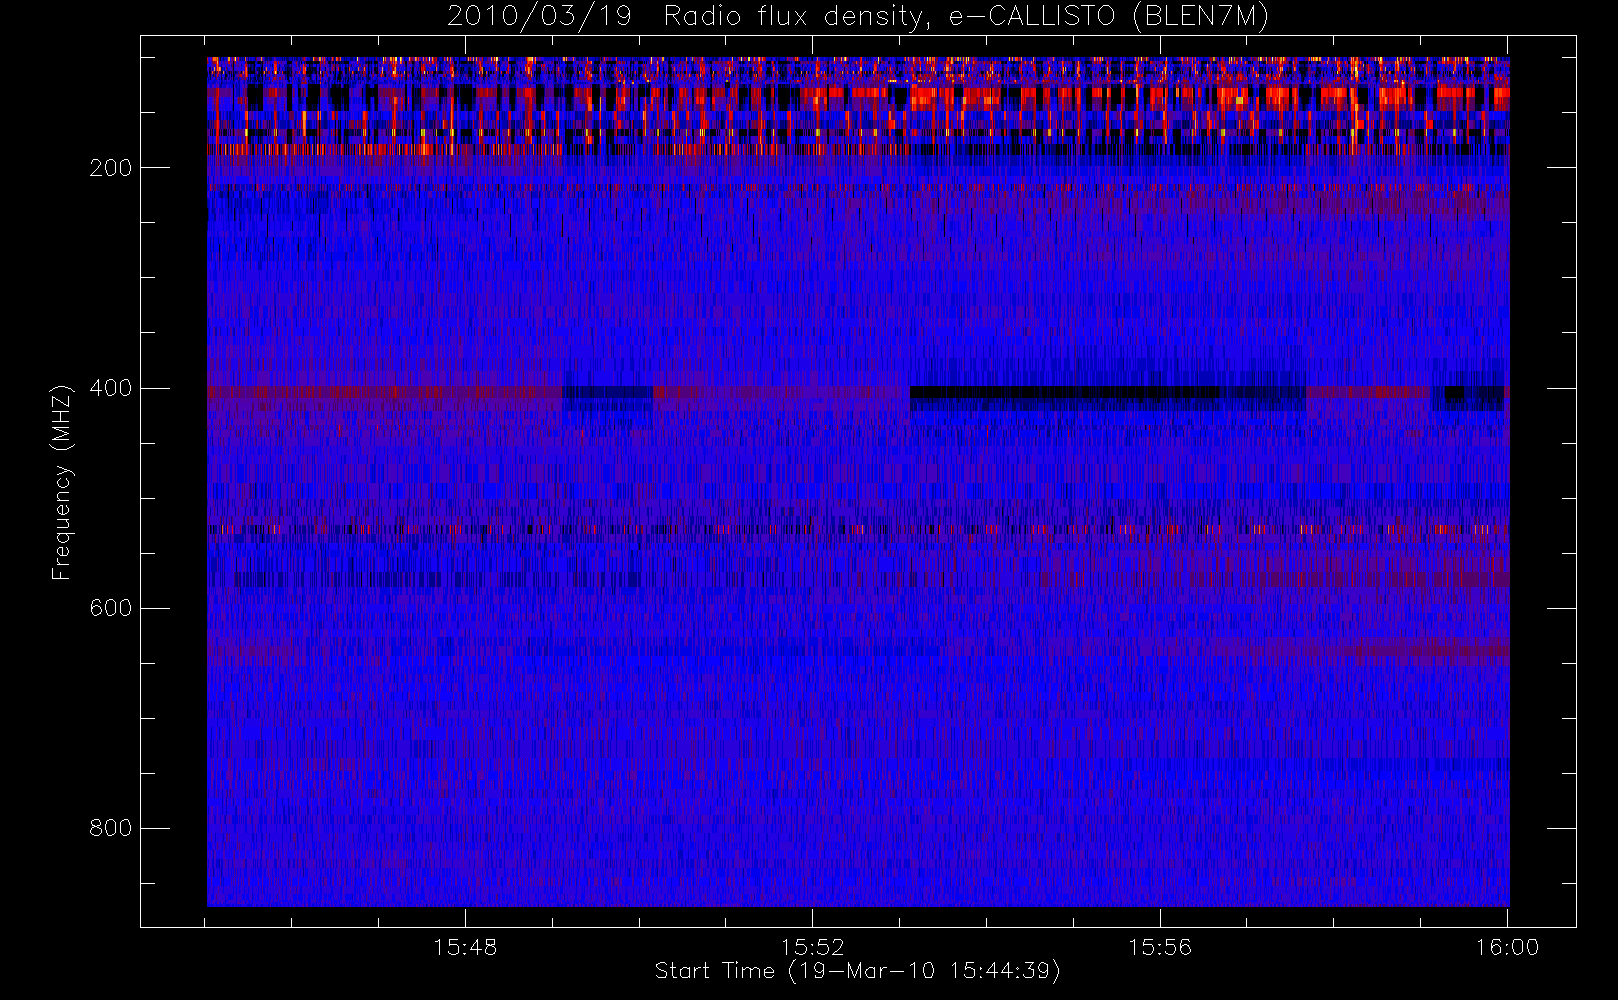The height and width of the screenshot is (1000, 1618).
Task: Click the 15:52 time tick label
Action: point(813,947)
